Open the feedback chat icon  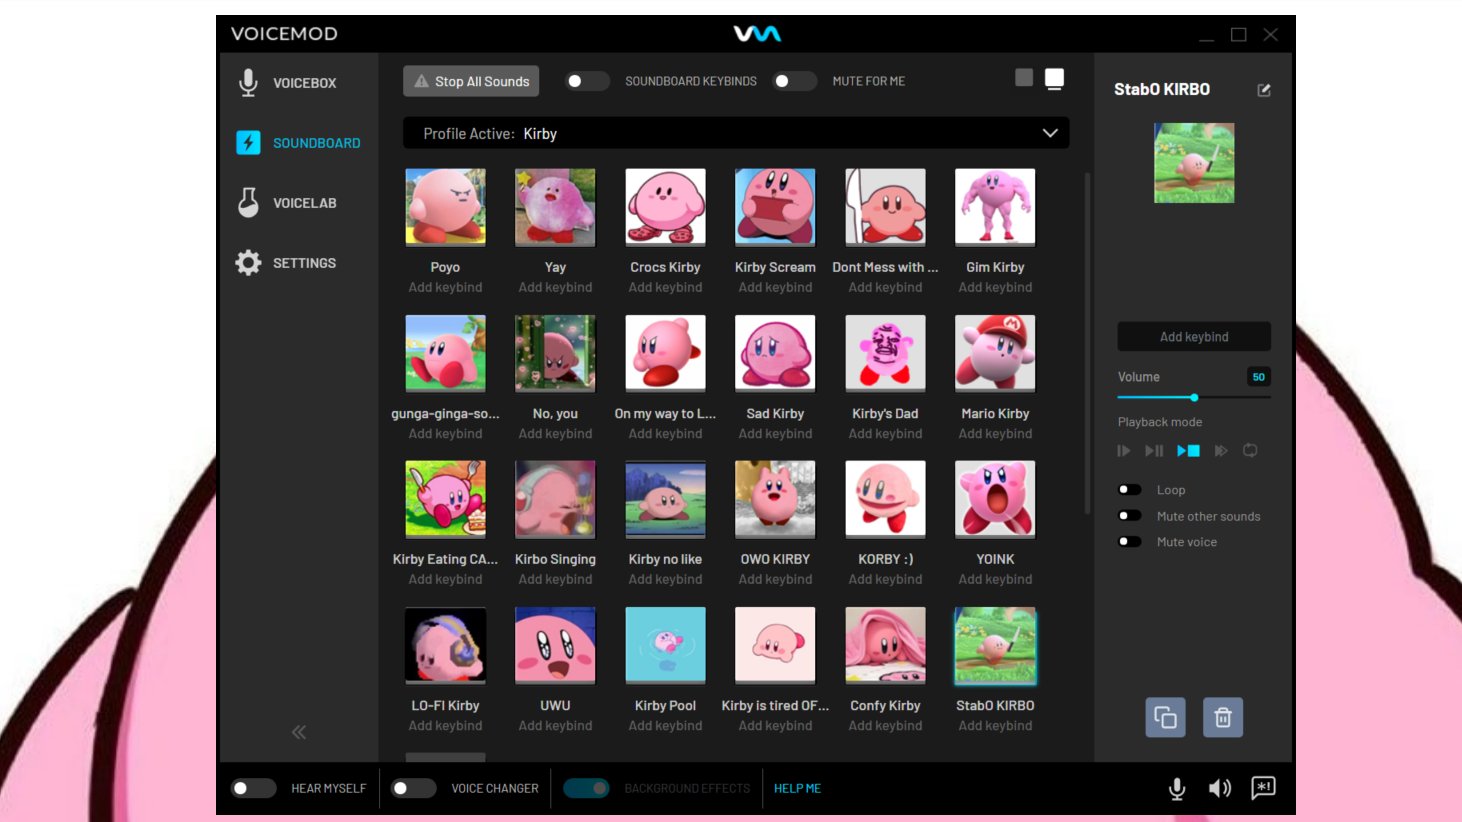pos(1263,788)
